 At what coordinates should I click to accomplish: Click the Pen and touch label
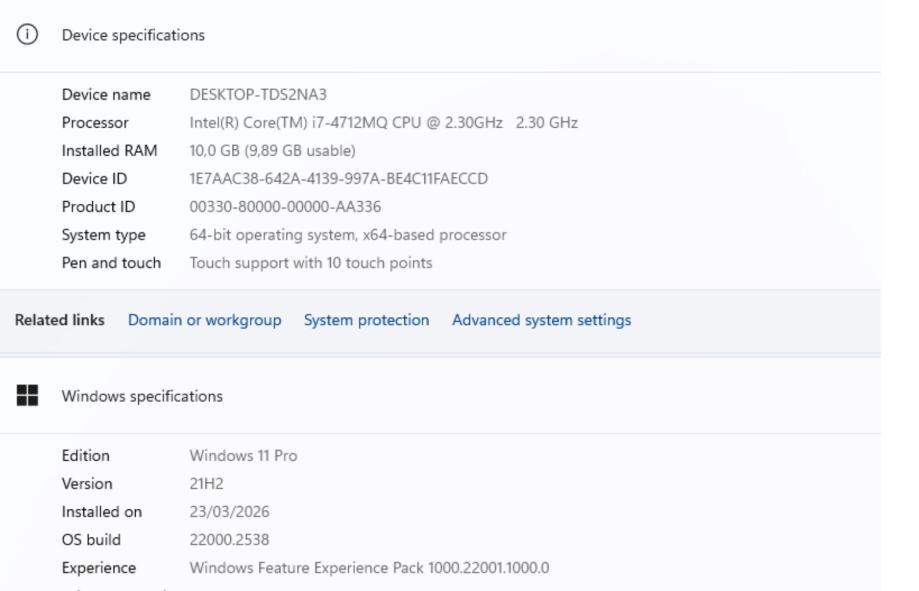[111, 263]
